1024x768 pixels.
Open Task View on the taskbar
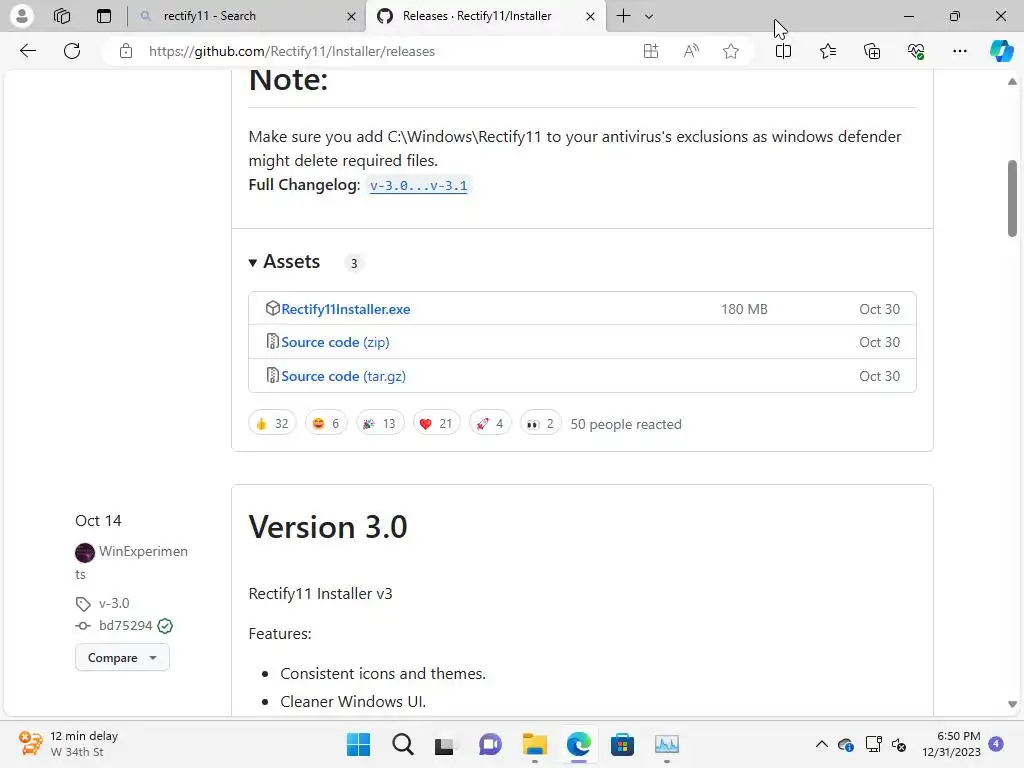tap(444, 745)
